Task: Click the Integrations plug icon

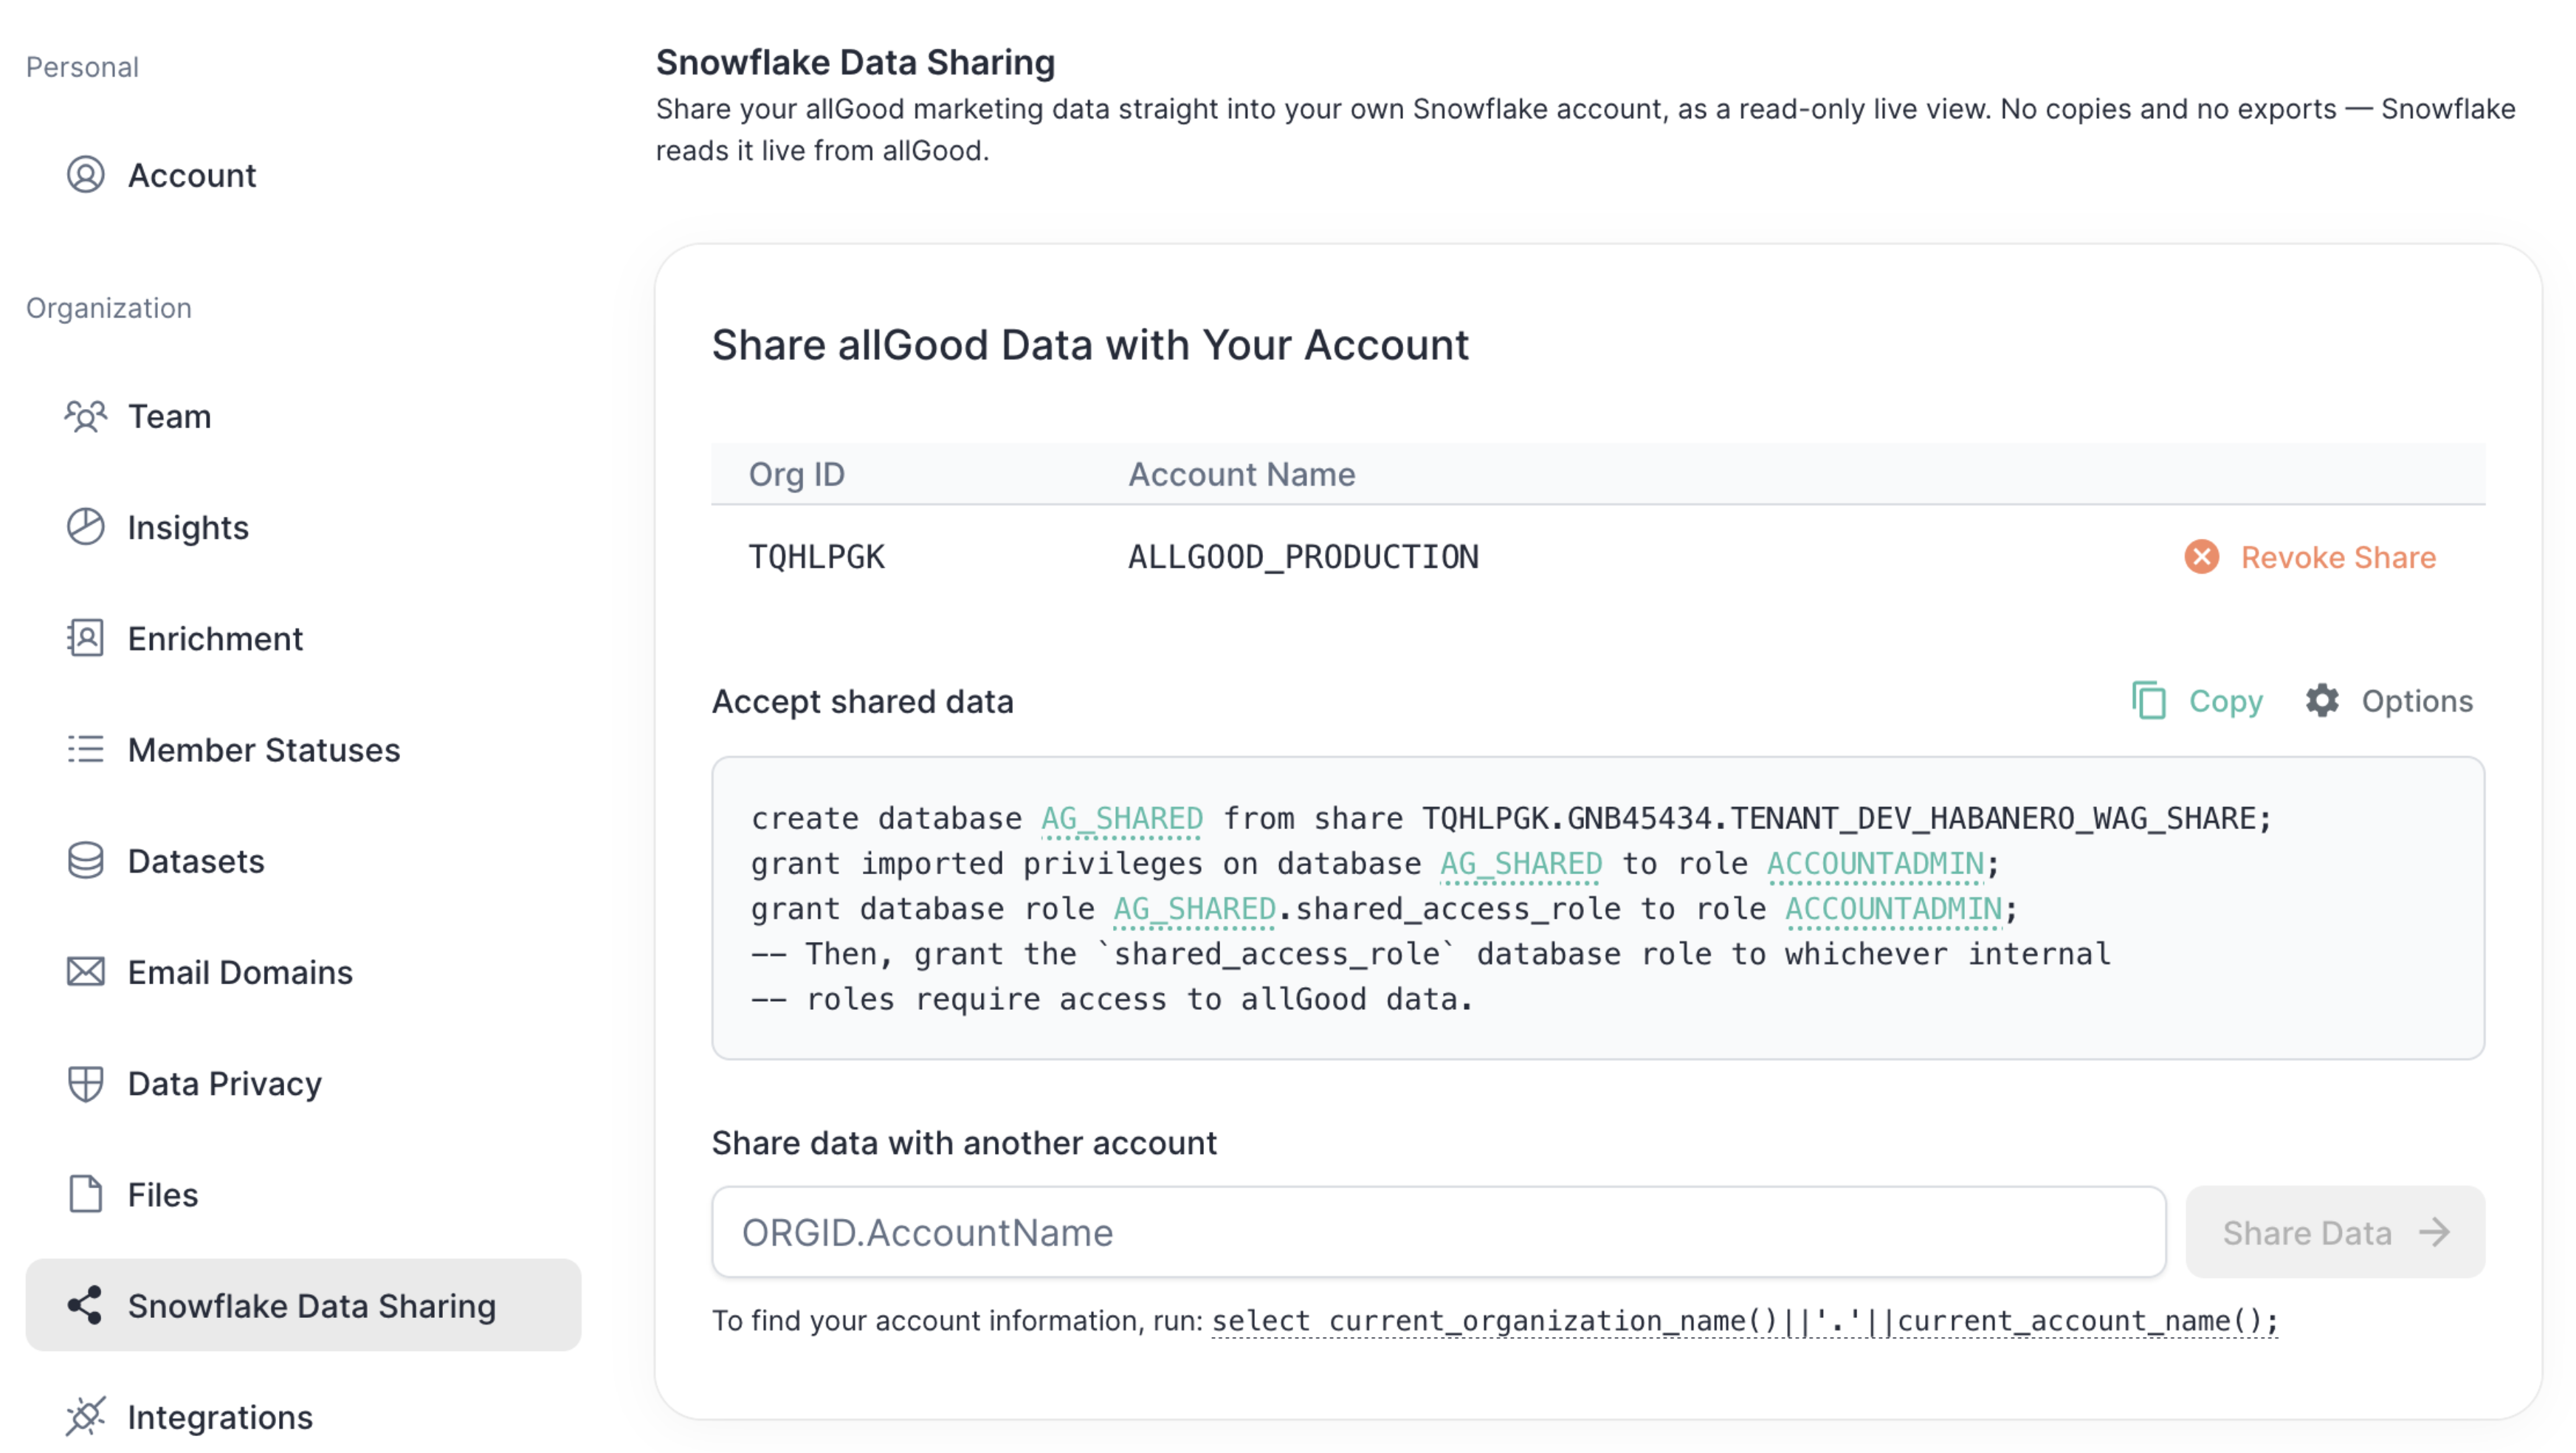Action: [86, 1416]
